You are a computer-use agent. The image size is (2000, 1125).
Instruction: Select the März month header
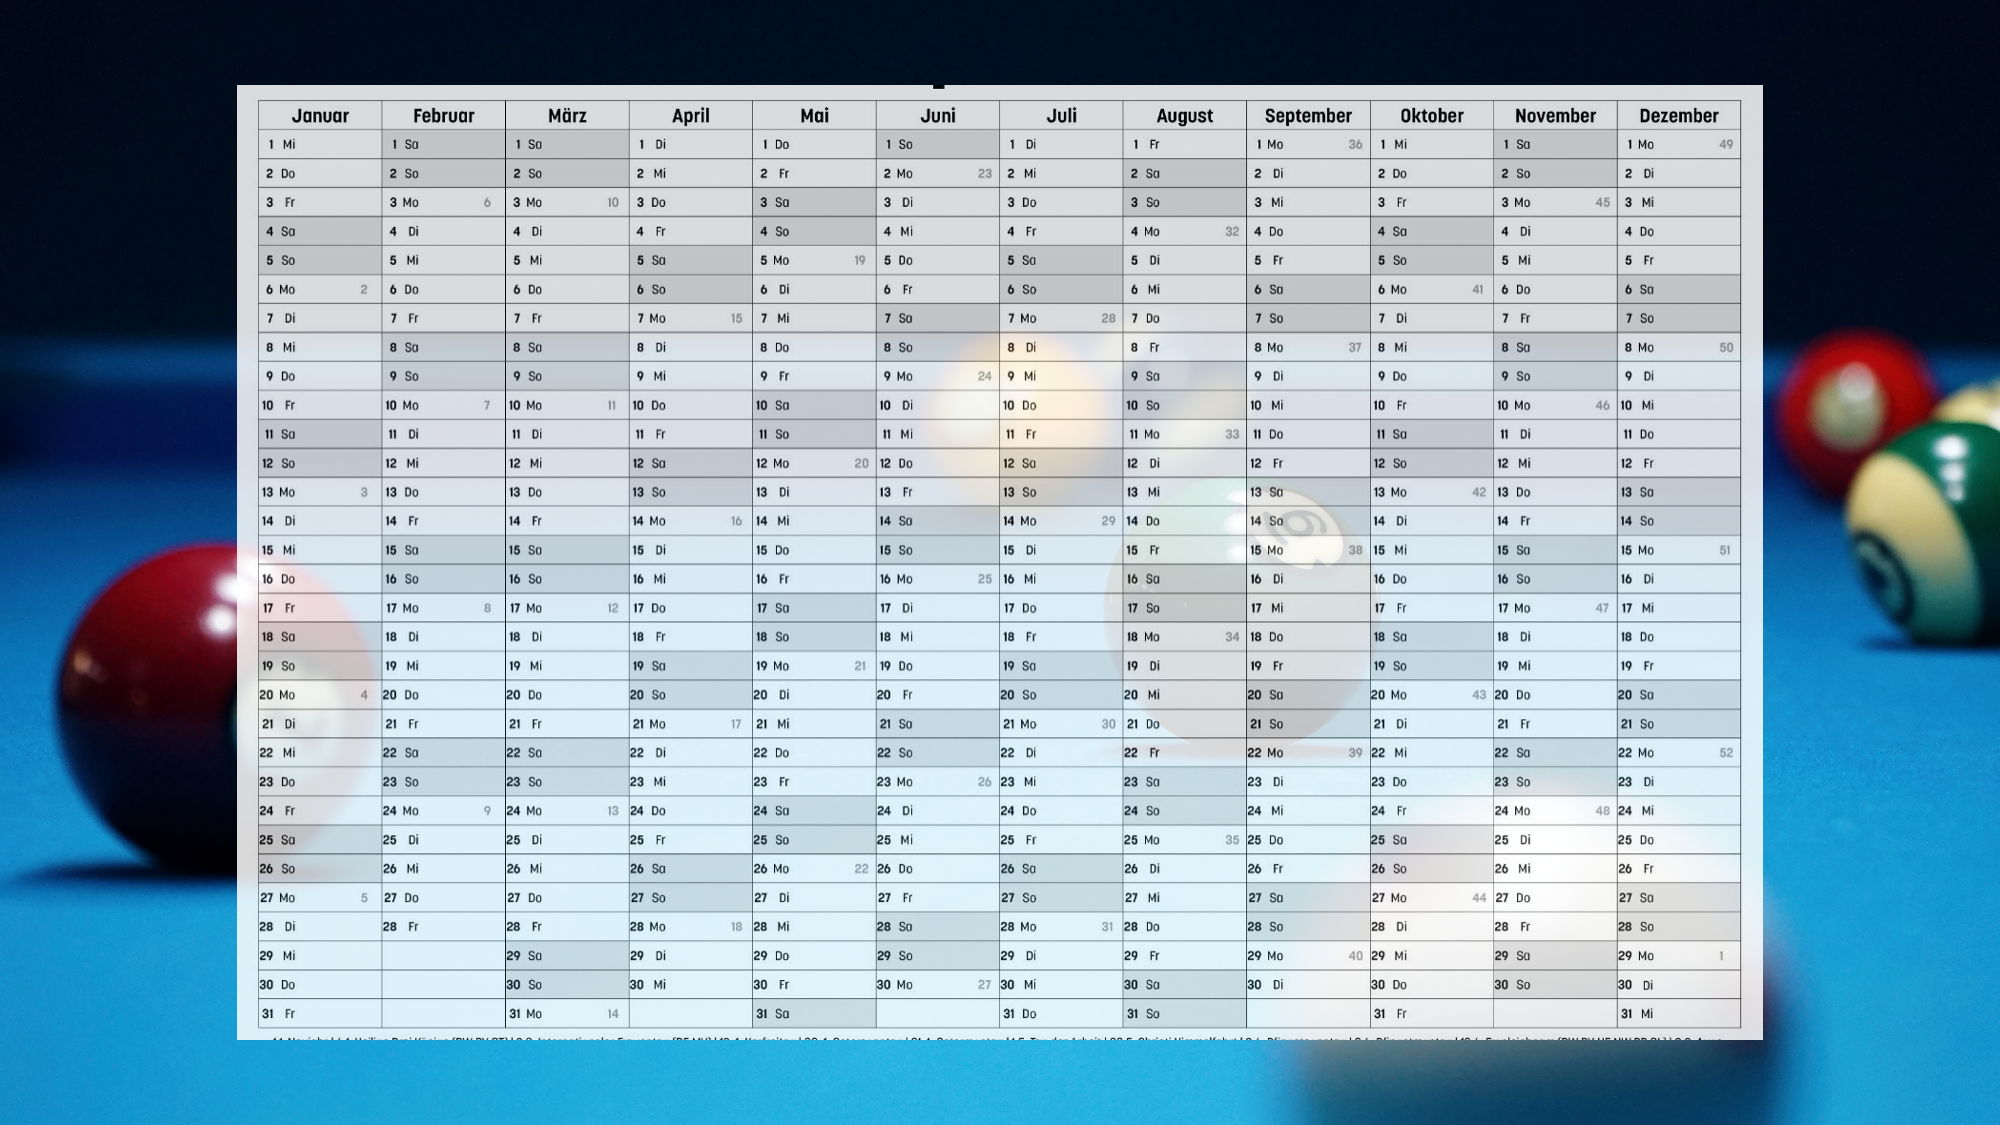coord(567,116)
